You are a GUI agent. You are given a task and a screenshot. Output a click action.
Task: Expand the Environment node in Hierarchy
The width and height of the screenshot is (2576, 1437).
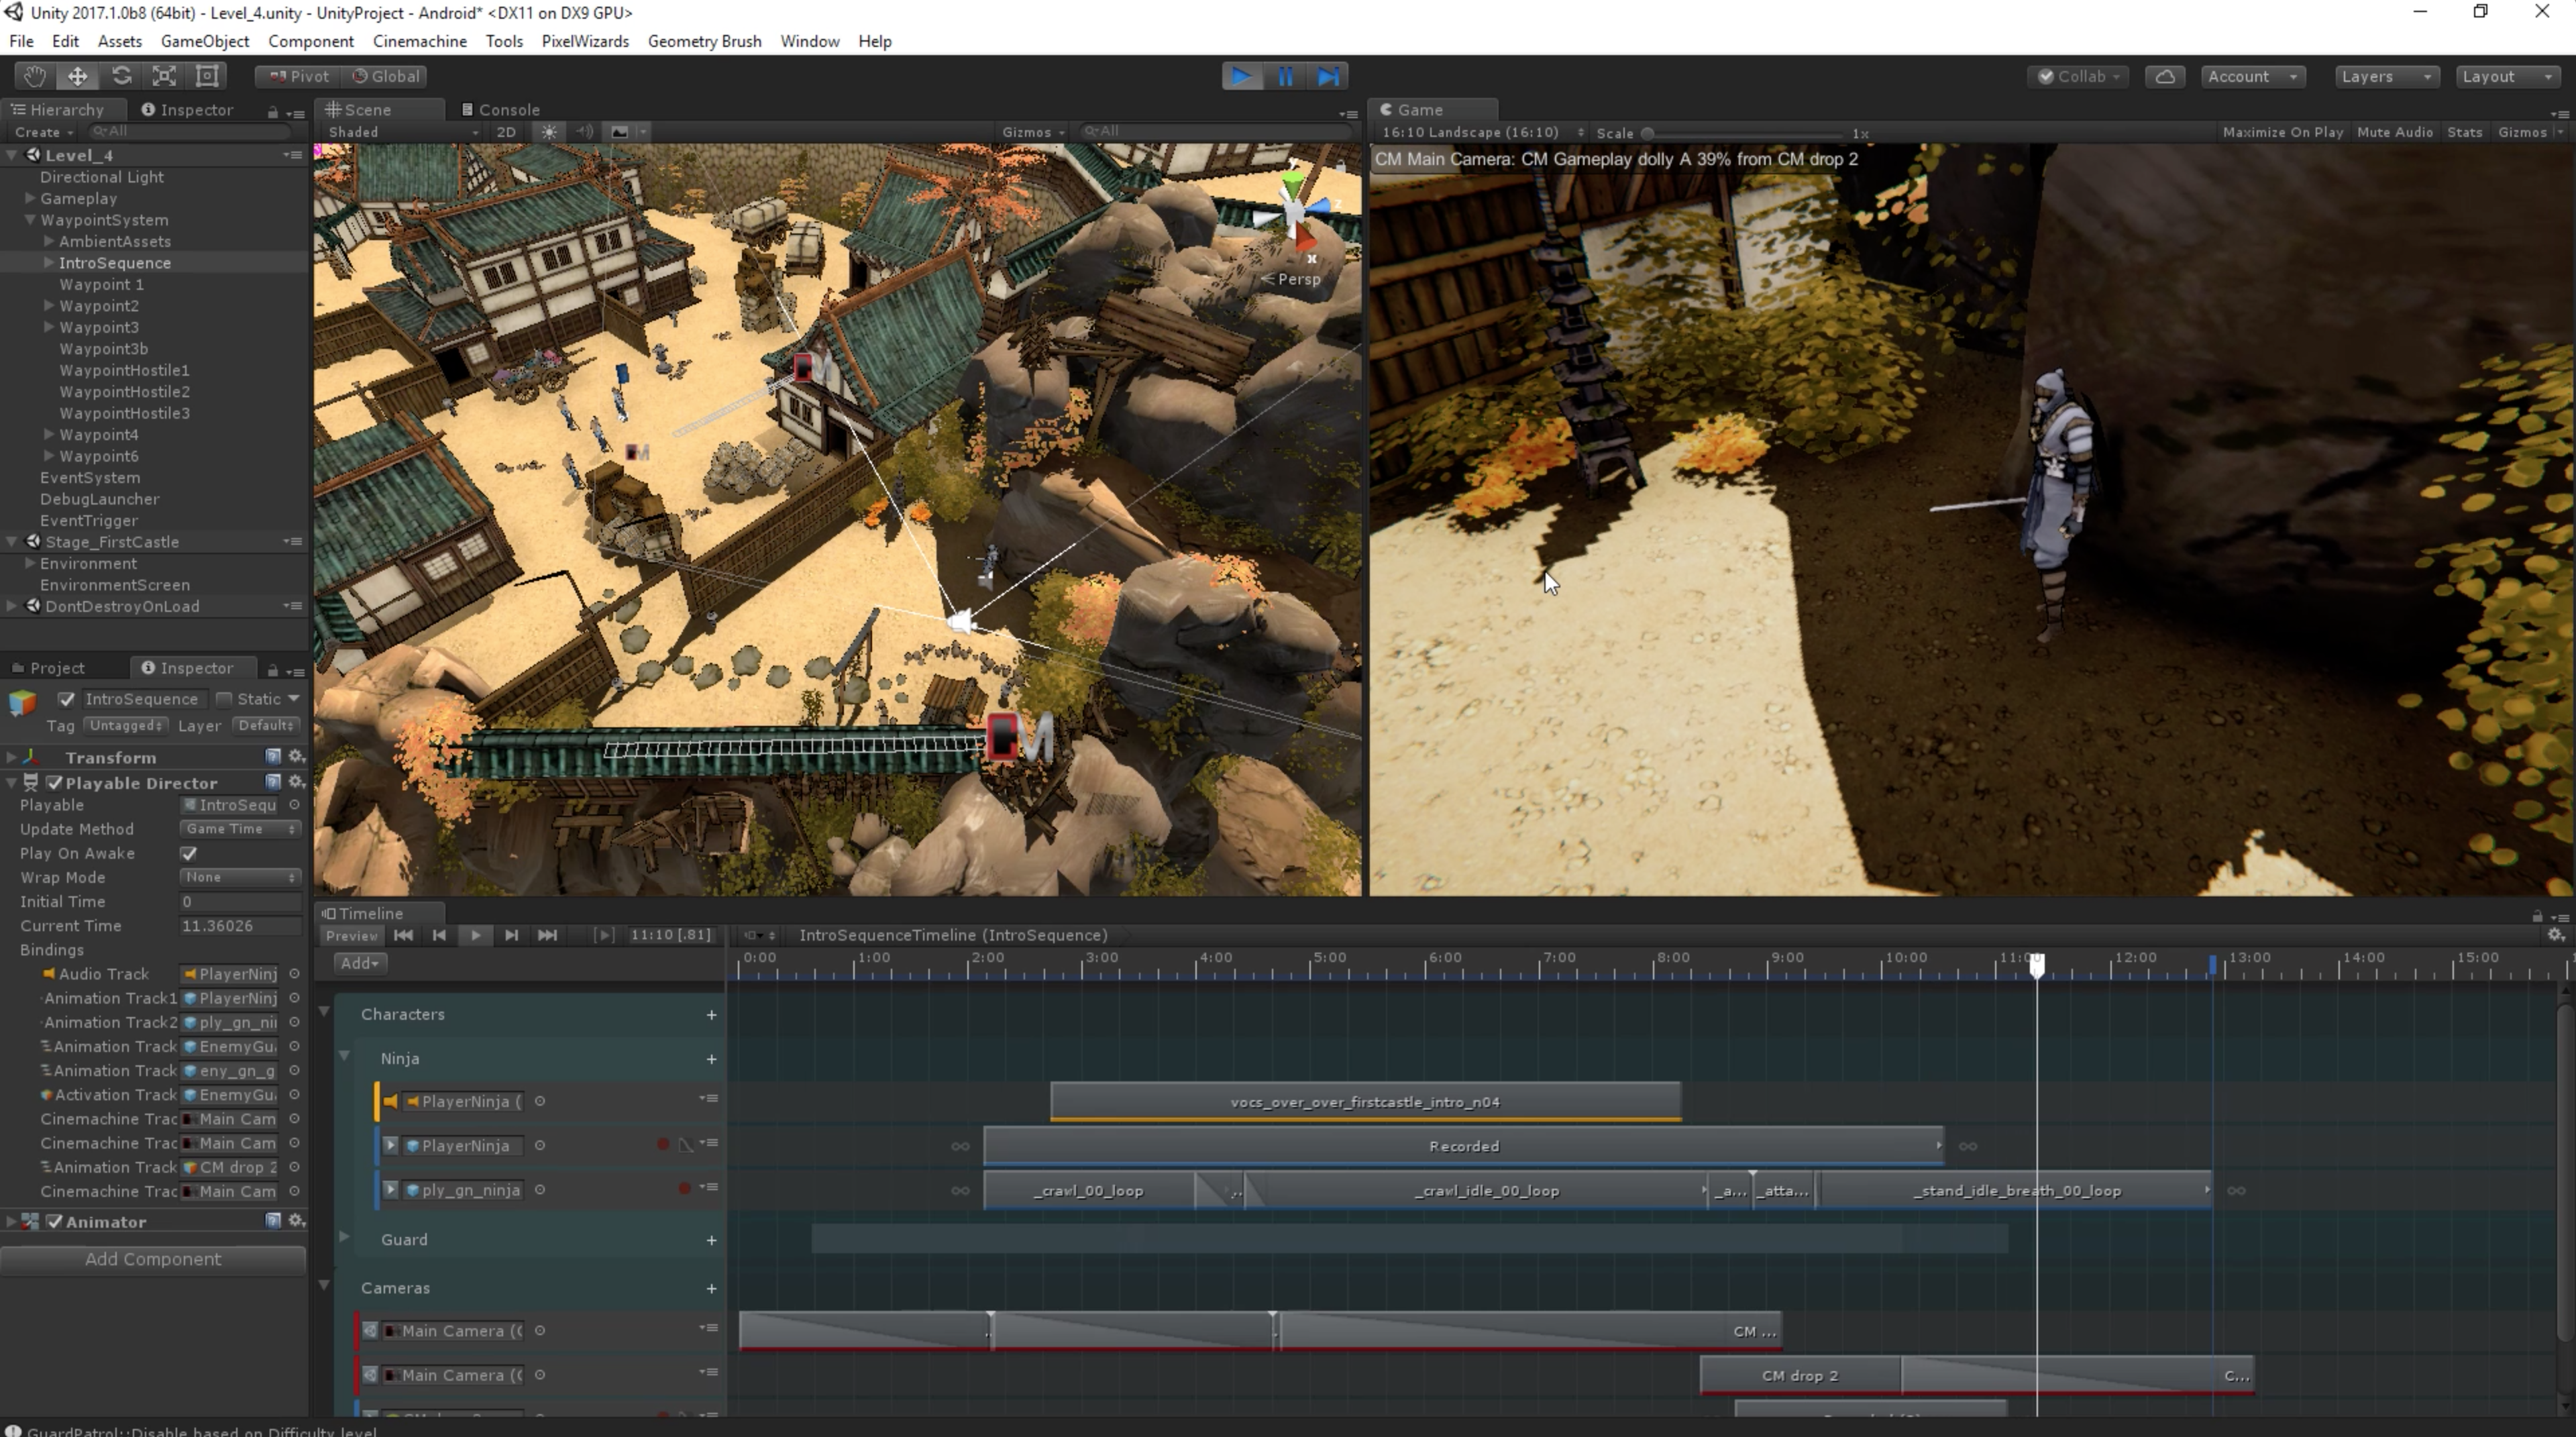click(x=30, y=563)
